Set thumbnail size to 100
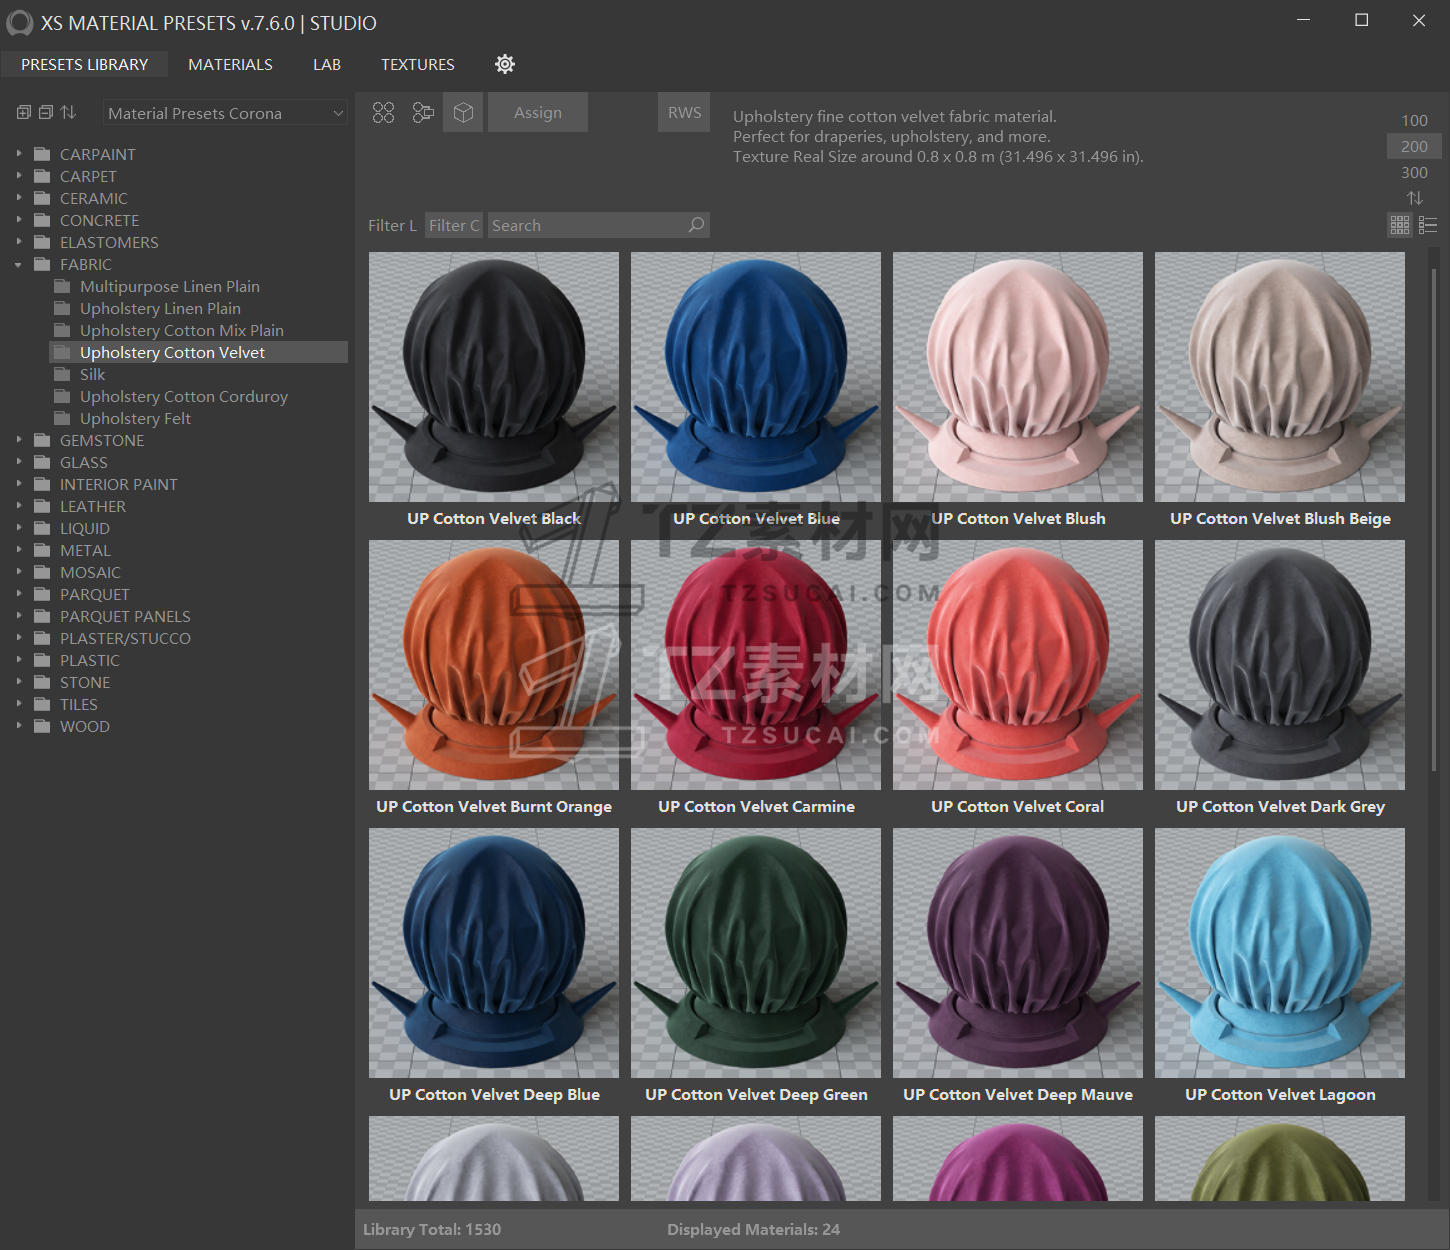Screen dimensions: 1450x1250 [x=1414, y=120]
